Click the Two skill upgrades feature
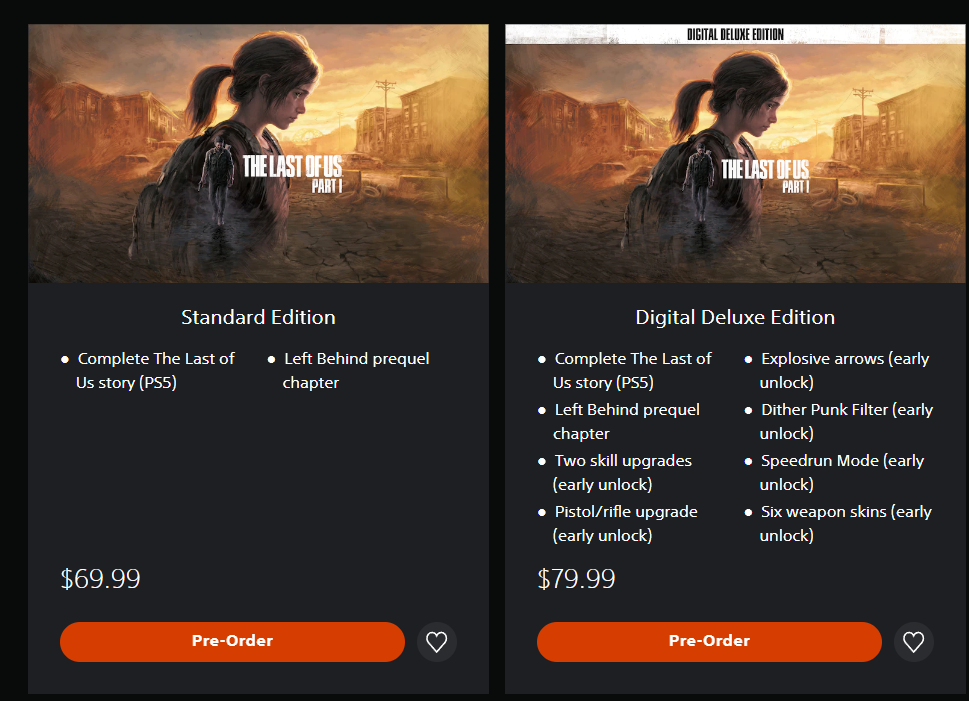969x701 pixels. point(616,472)
